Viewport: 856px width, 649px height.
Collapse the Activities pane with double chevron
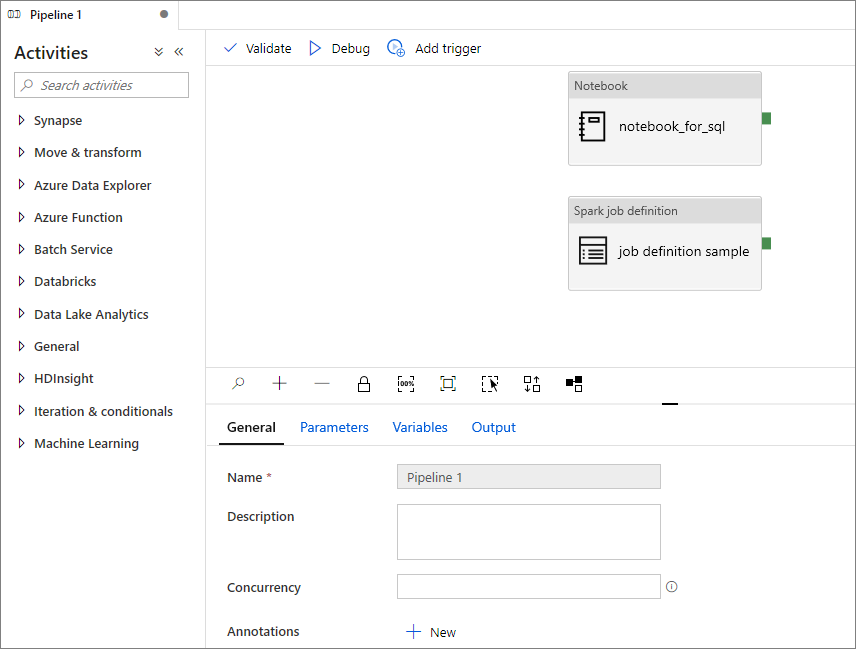pos(179,52)
